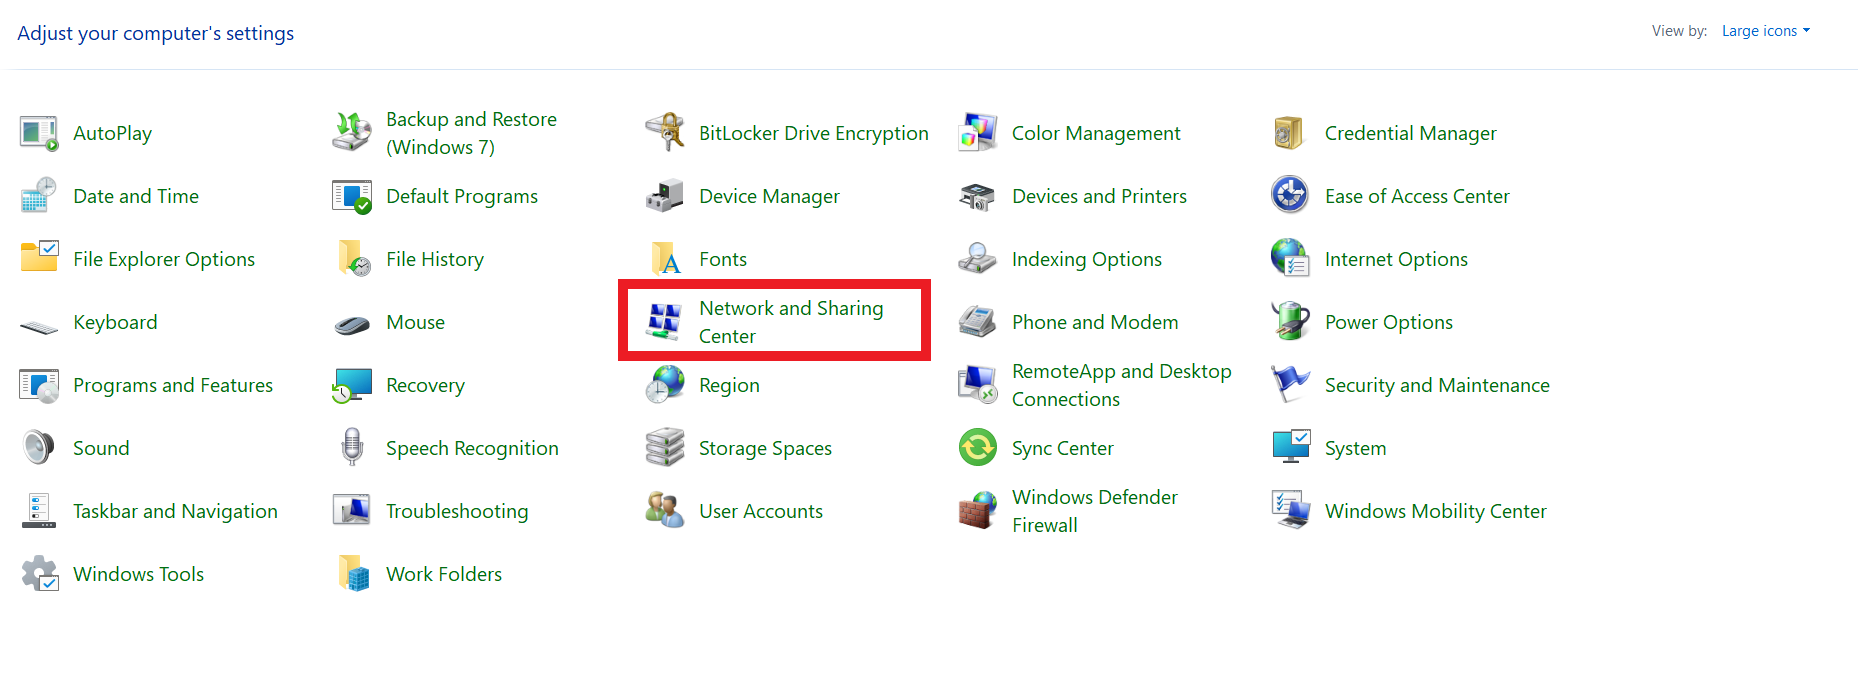Open the Keyboard icon
Image resolution: width=1858 pixels, height=695 pixels.
(x=39, y=326)
